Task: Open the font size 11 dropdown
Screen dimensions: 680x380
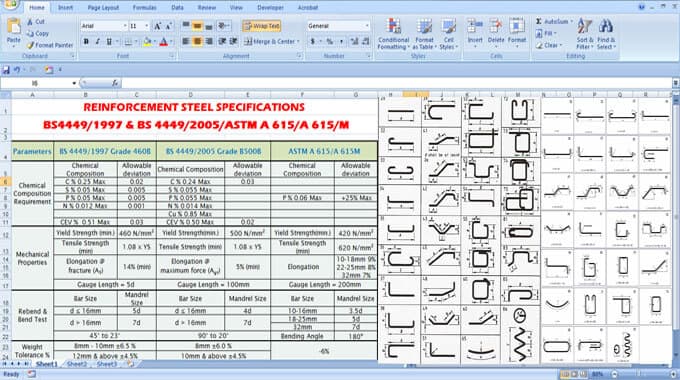Action: [x=147, y=26]
